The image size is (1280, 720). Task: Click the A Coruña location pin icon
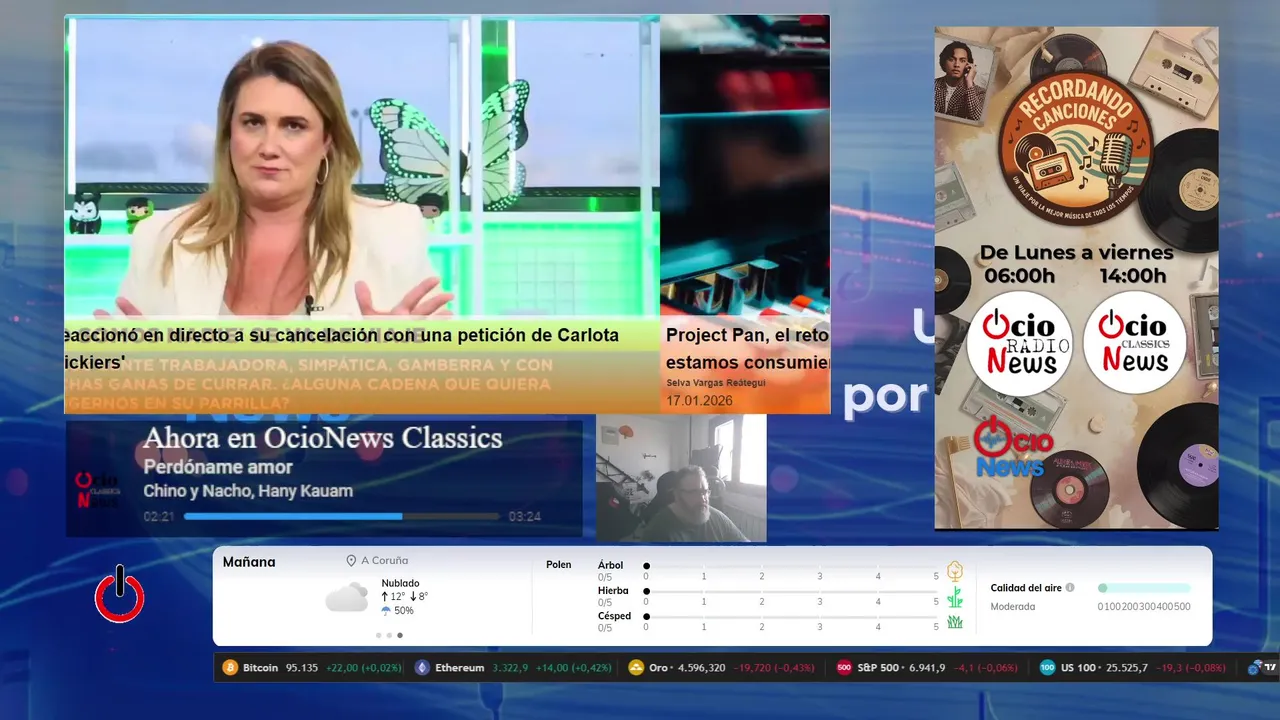[351, 561]
